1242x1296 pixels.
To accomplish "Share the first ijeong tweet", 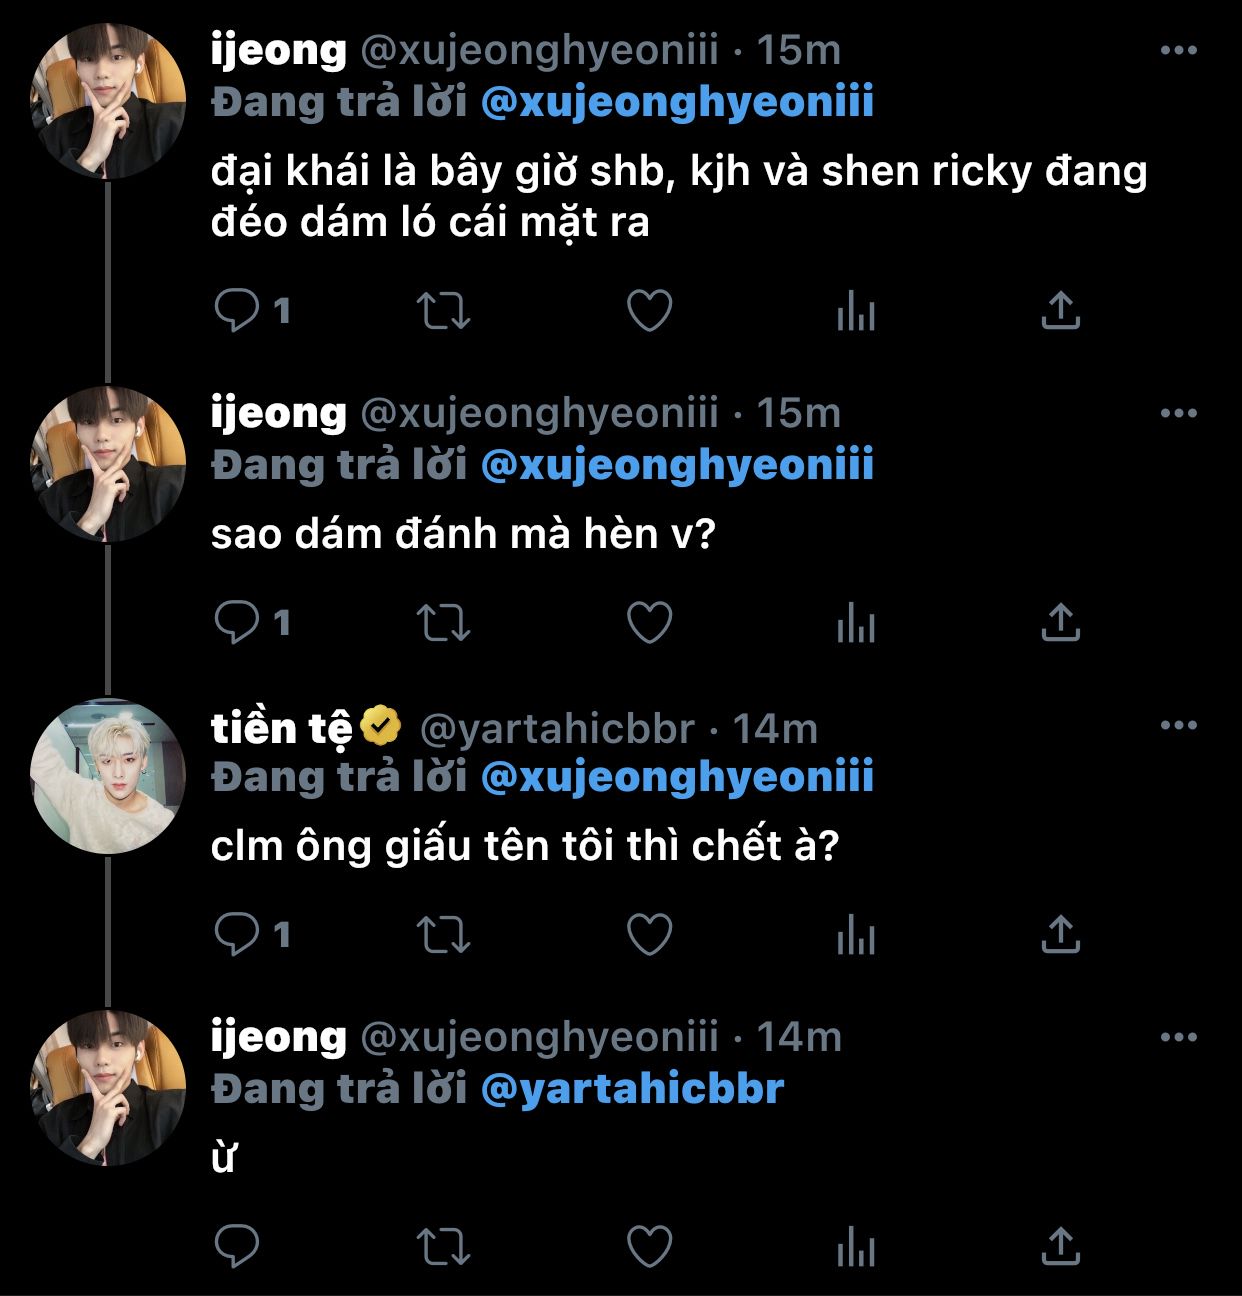I will (x=1060, y=311).
